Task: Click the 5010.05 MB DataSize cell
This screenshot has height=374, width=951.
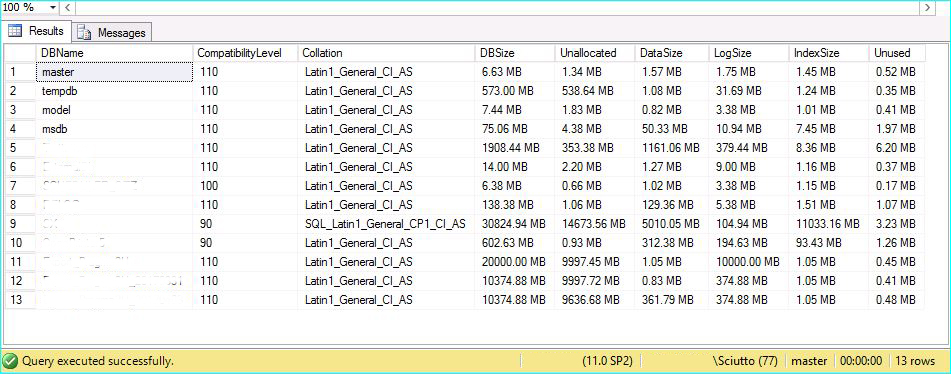Action: [x=671, y=224]
